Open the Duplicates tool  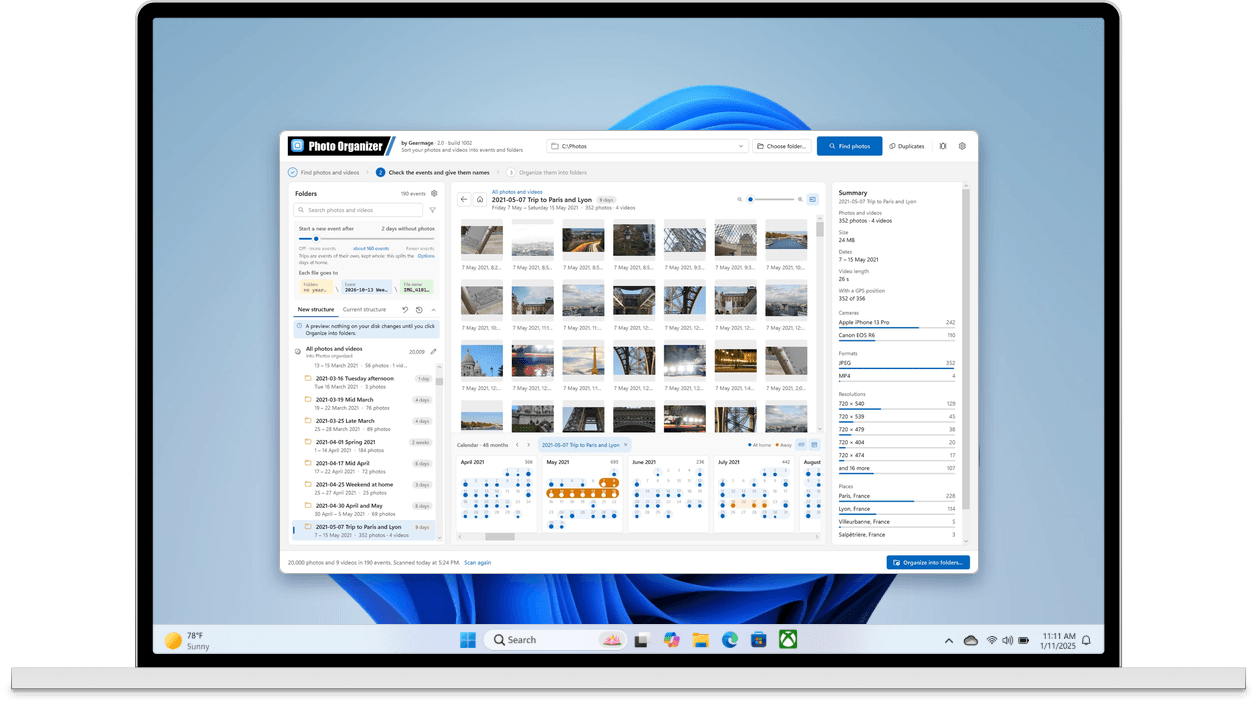pos(907,146)
